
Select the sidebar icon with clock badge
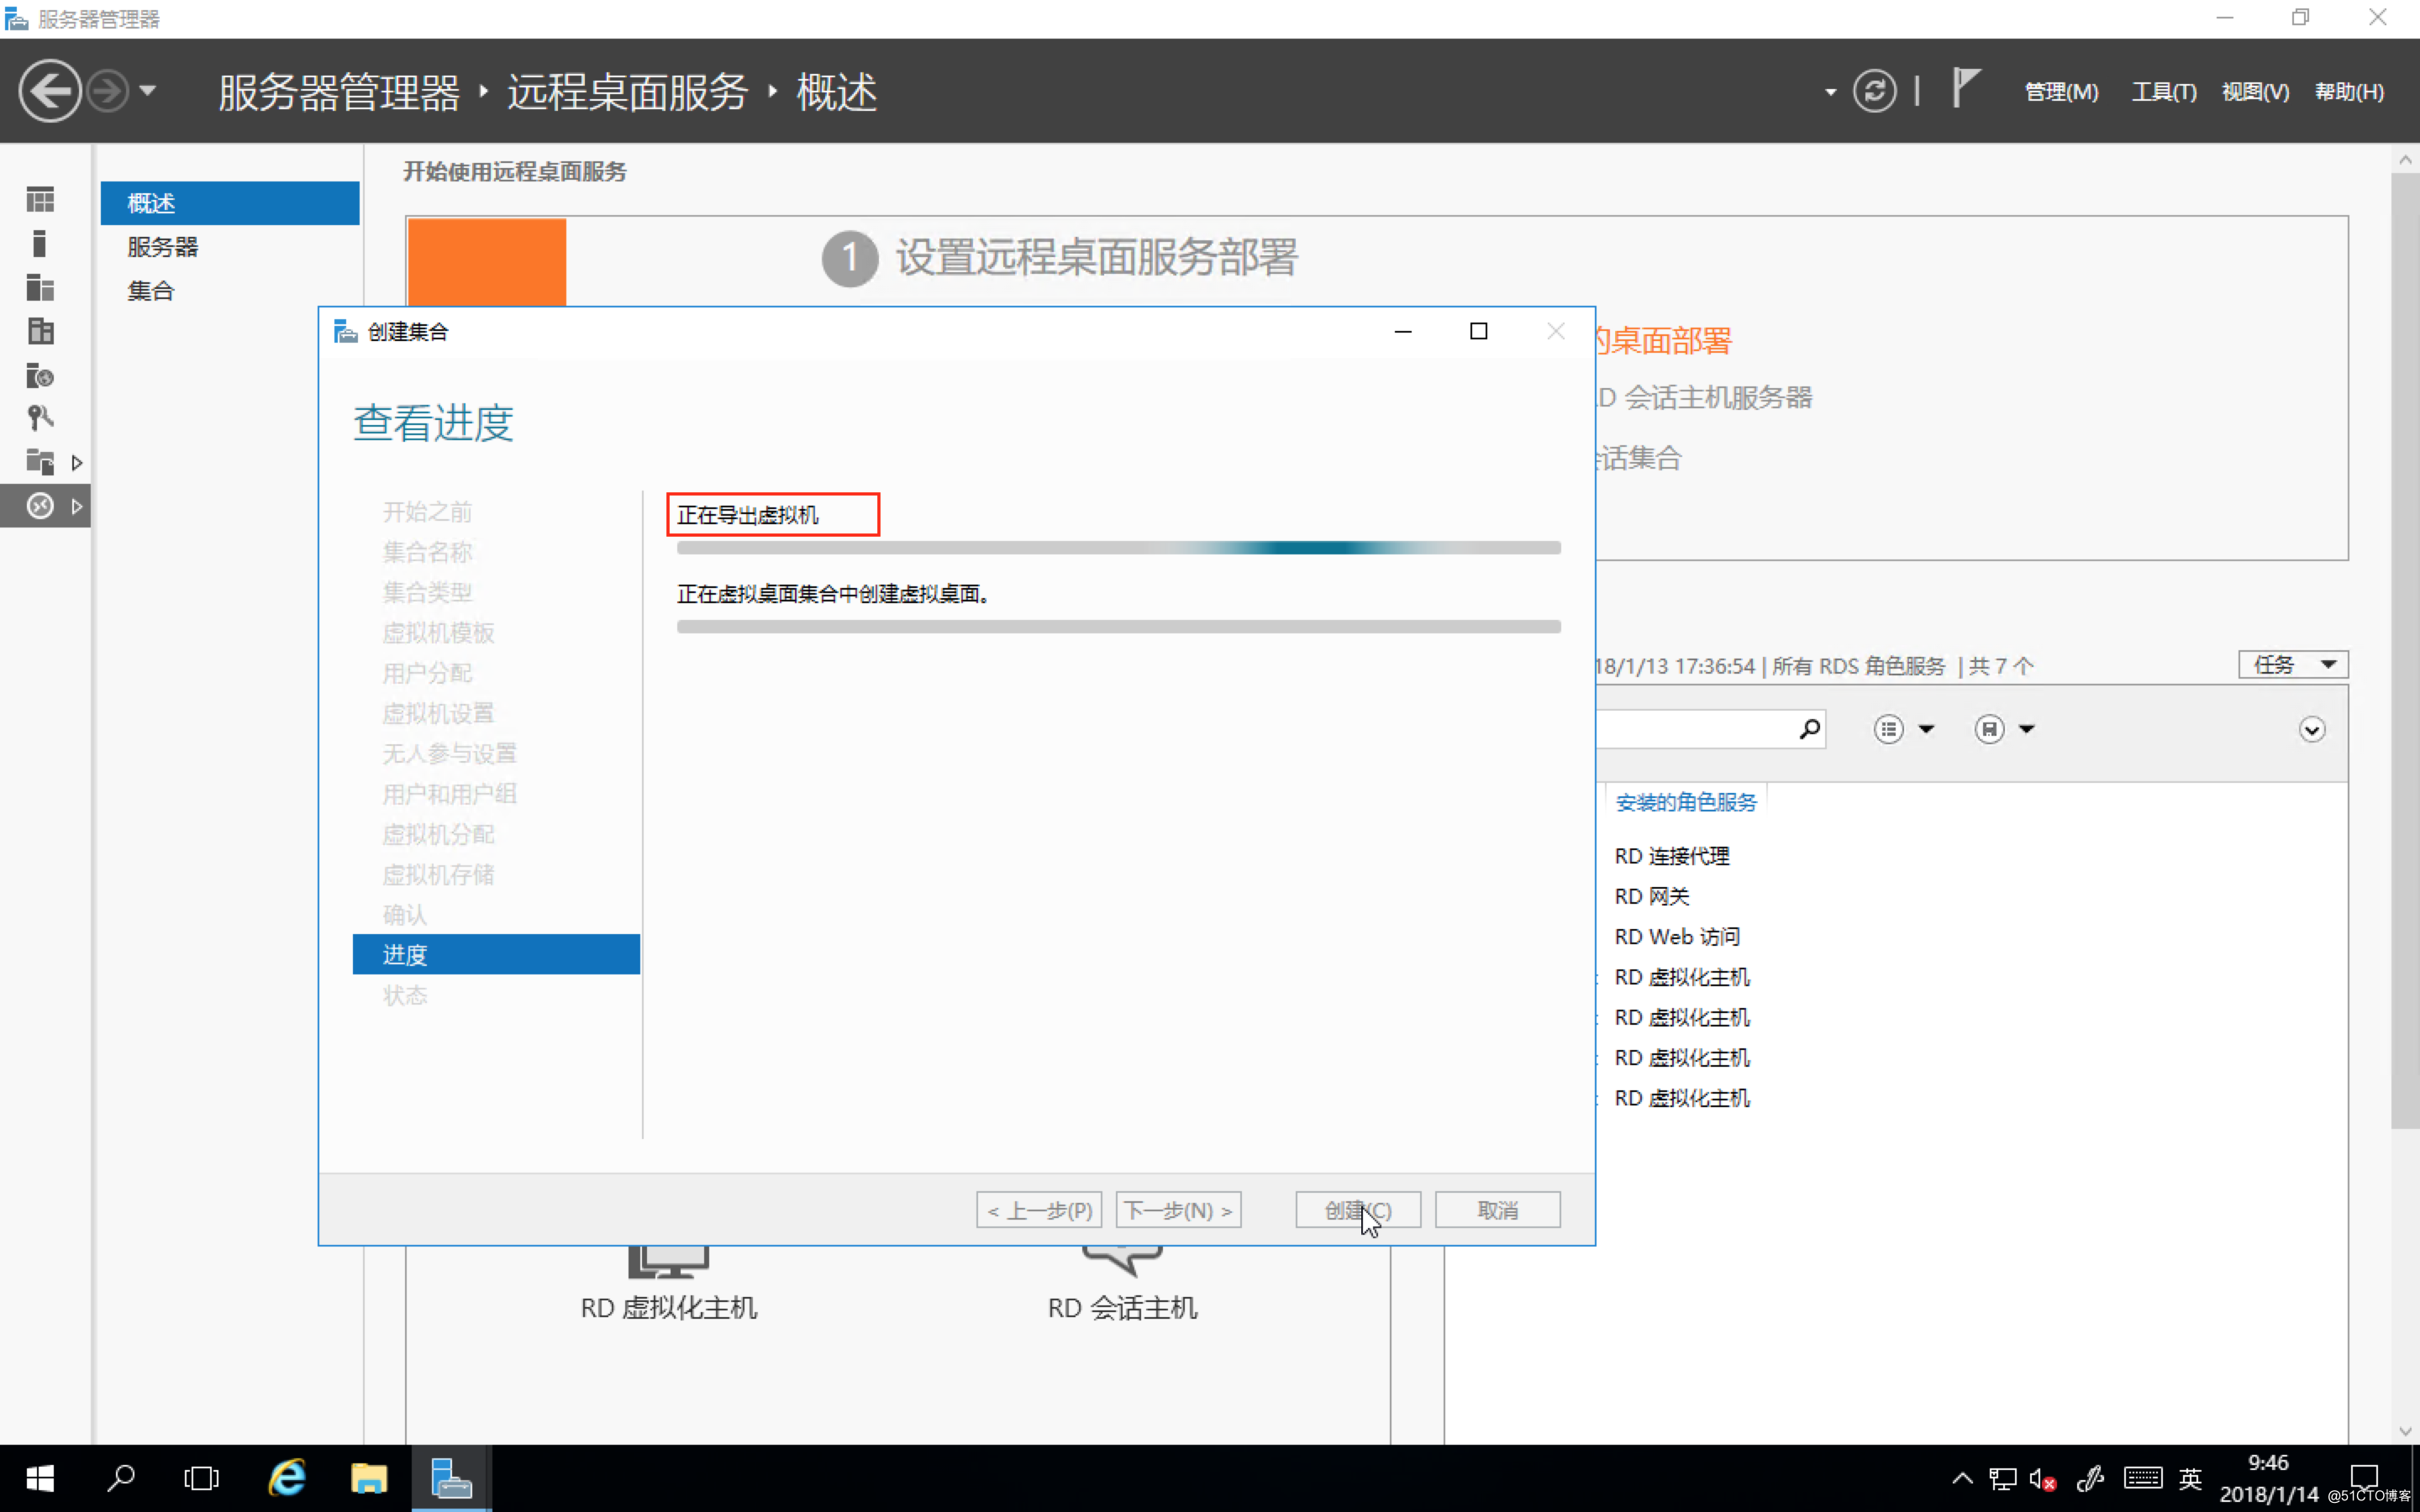(40, 375)
